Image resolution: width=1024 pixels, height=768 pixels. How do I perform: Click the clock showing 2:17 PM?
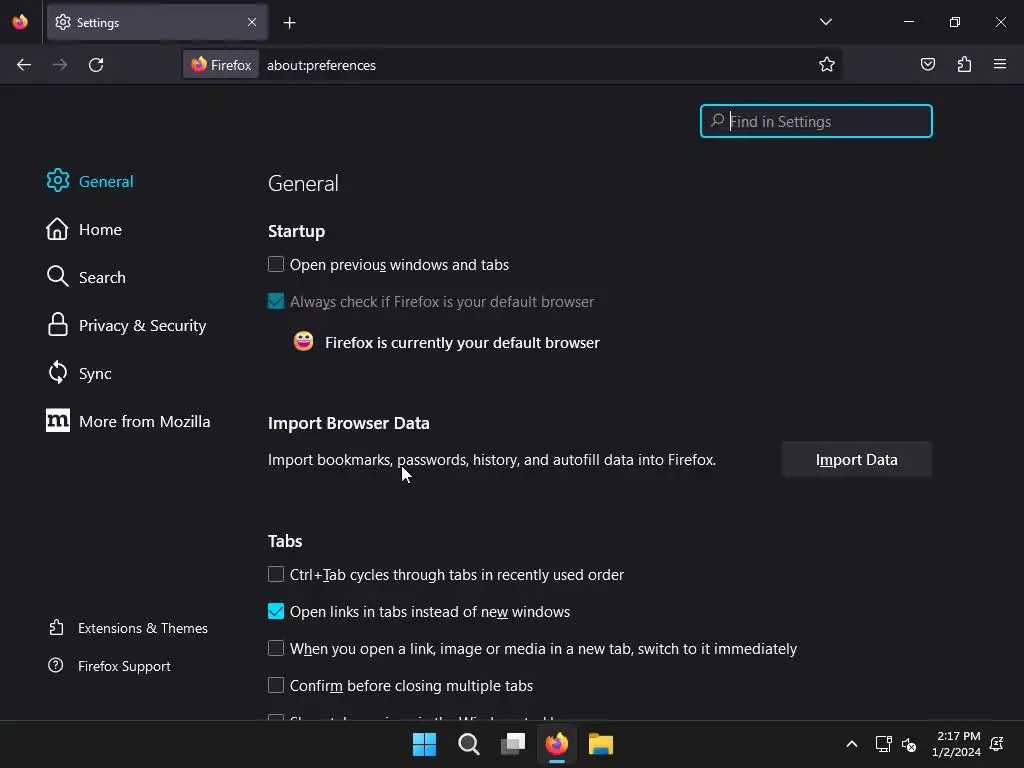tap(958, 736)
